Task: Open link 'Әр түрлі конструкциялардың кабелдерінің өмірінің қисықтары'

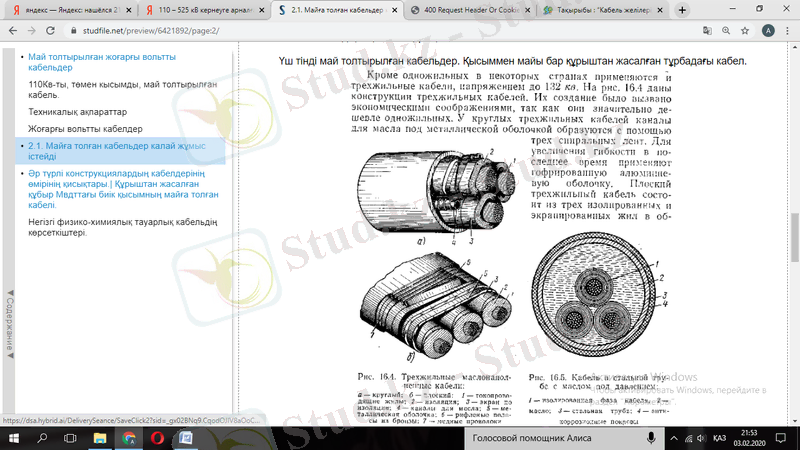Action: [x=121, y=187]
